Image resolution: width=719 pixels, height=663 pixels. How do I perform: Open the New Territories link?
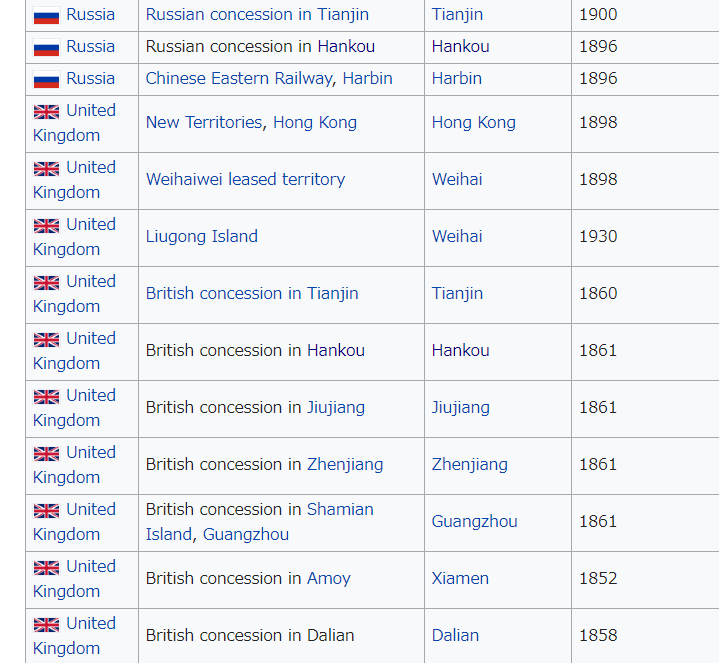point(203,122)
